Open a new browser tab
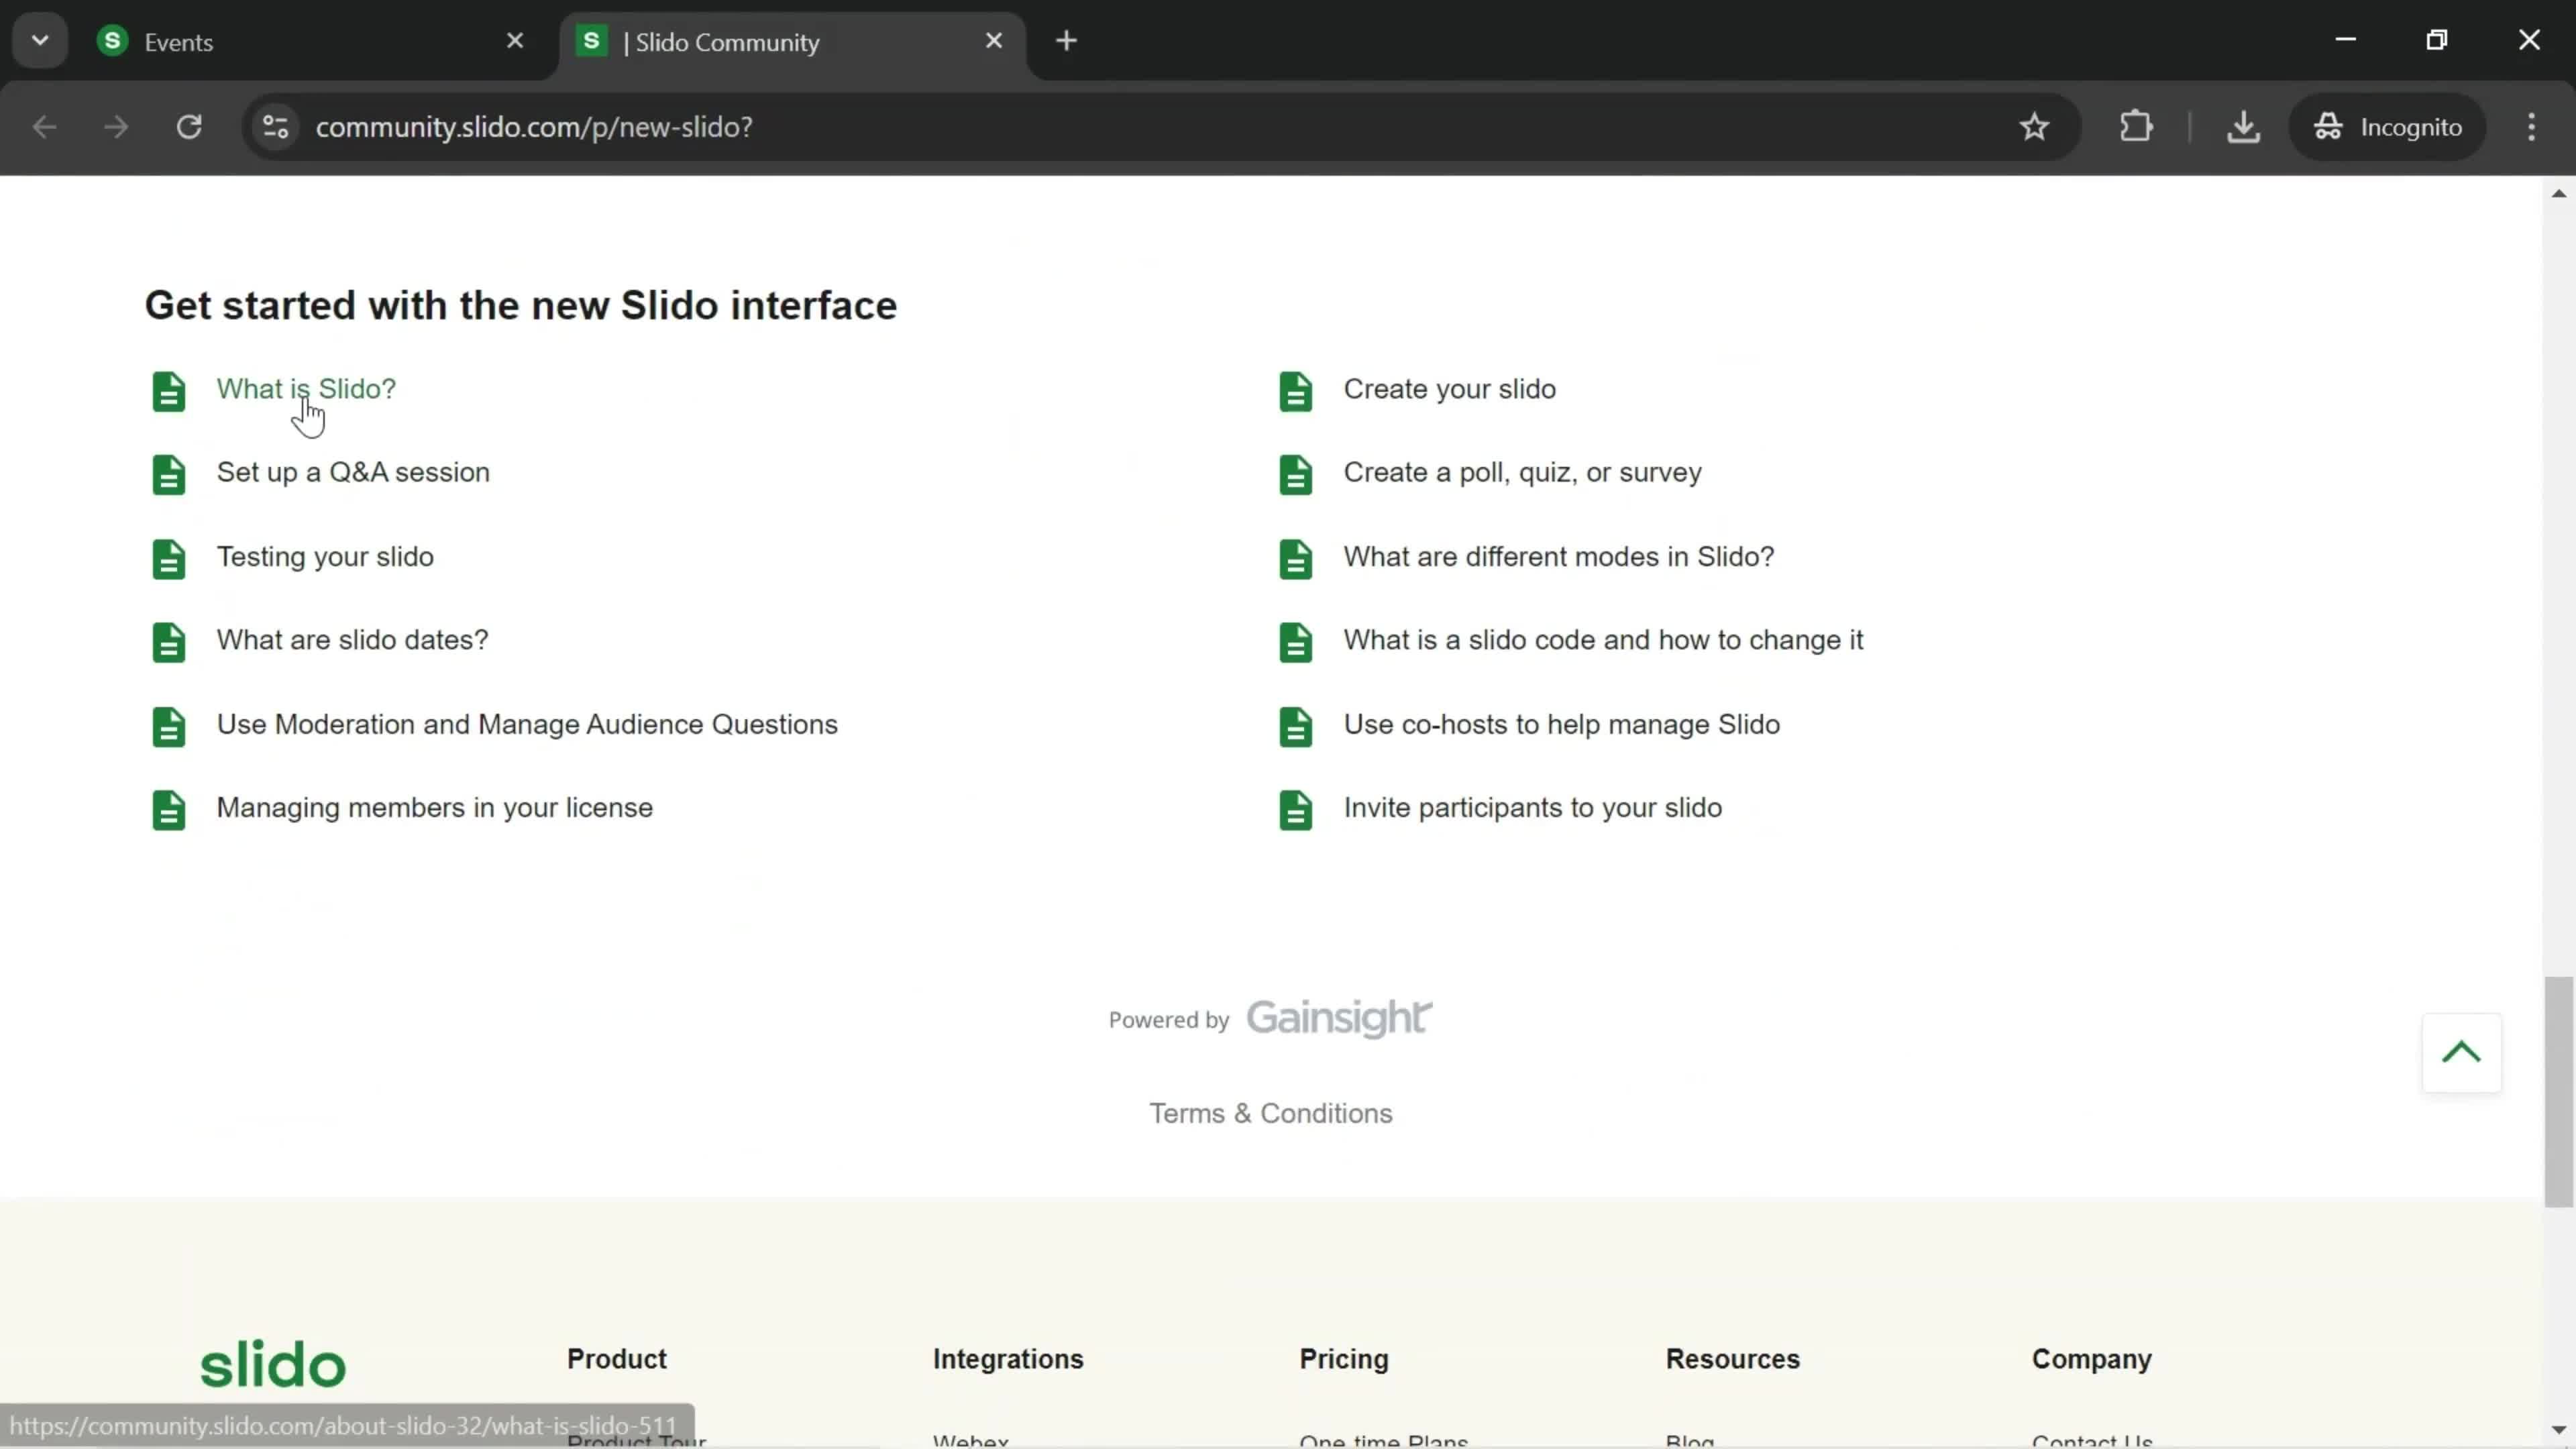This screenshot has width=2576, height=1449. (1067, 41)
